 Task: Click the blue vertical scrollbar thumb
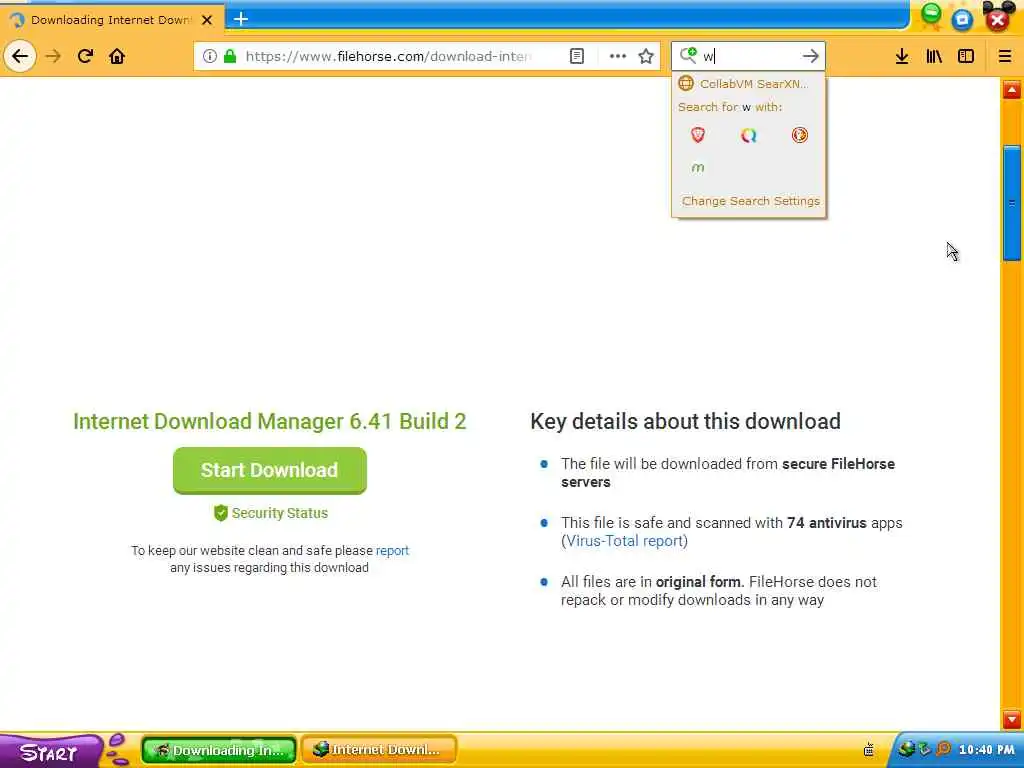point(1012,203)
